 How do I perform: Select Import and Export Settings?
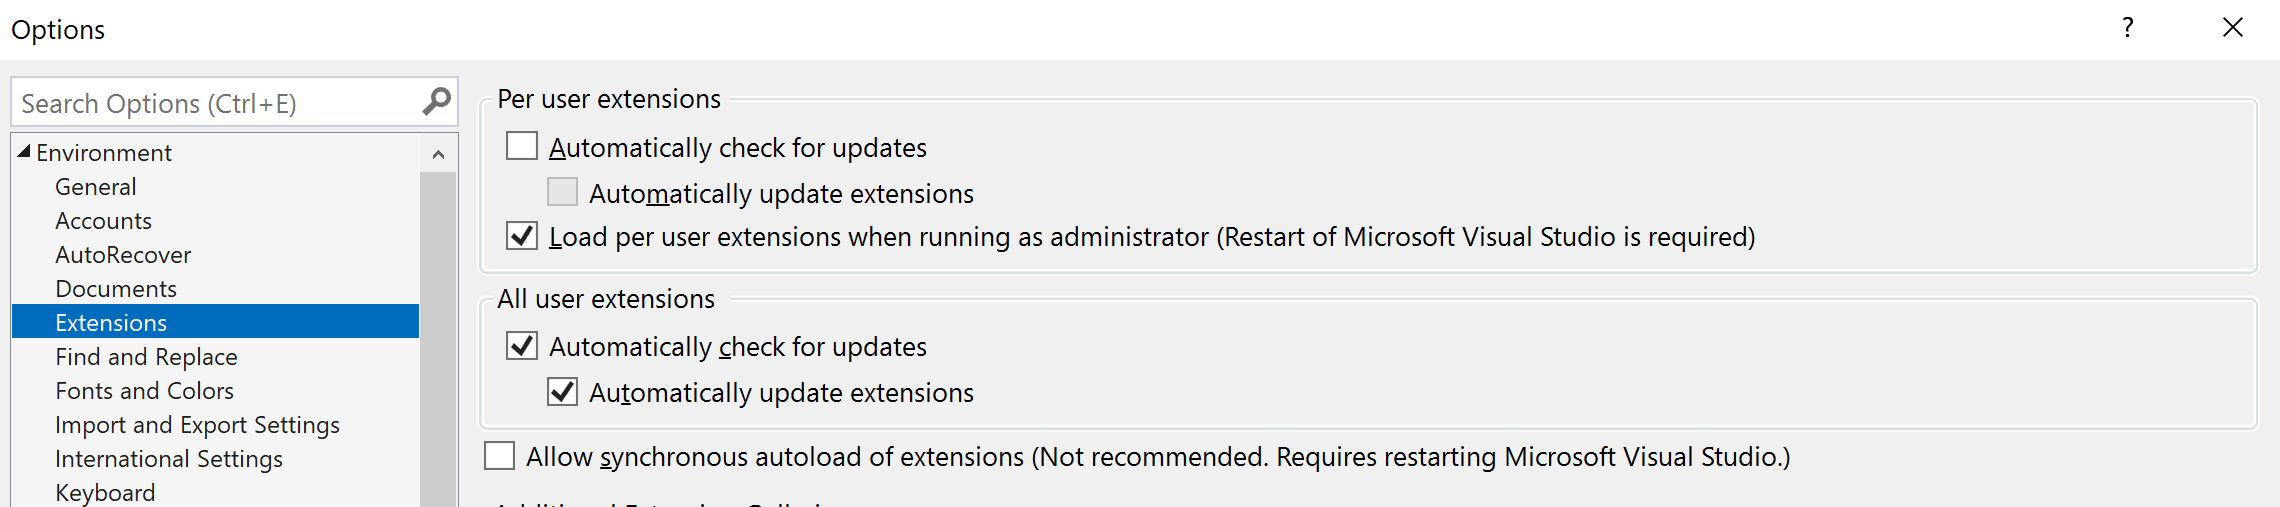tap(197, 425)
